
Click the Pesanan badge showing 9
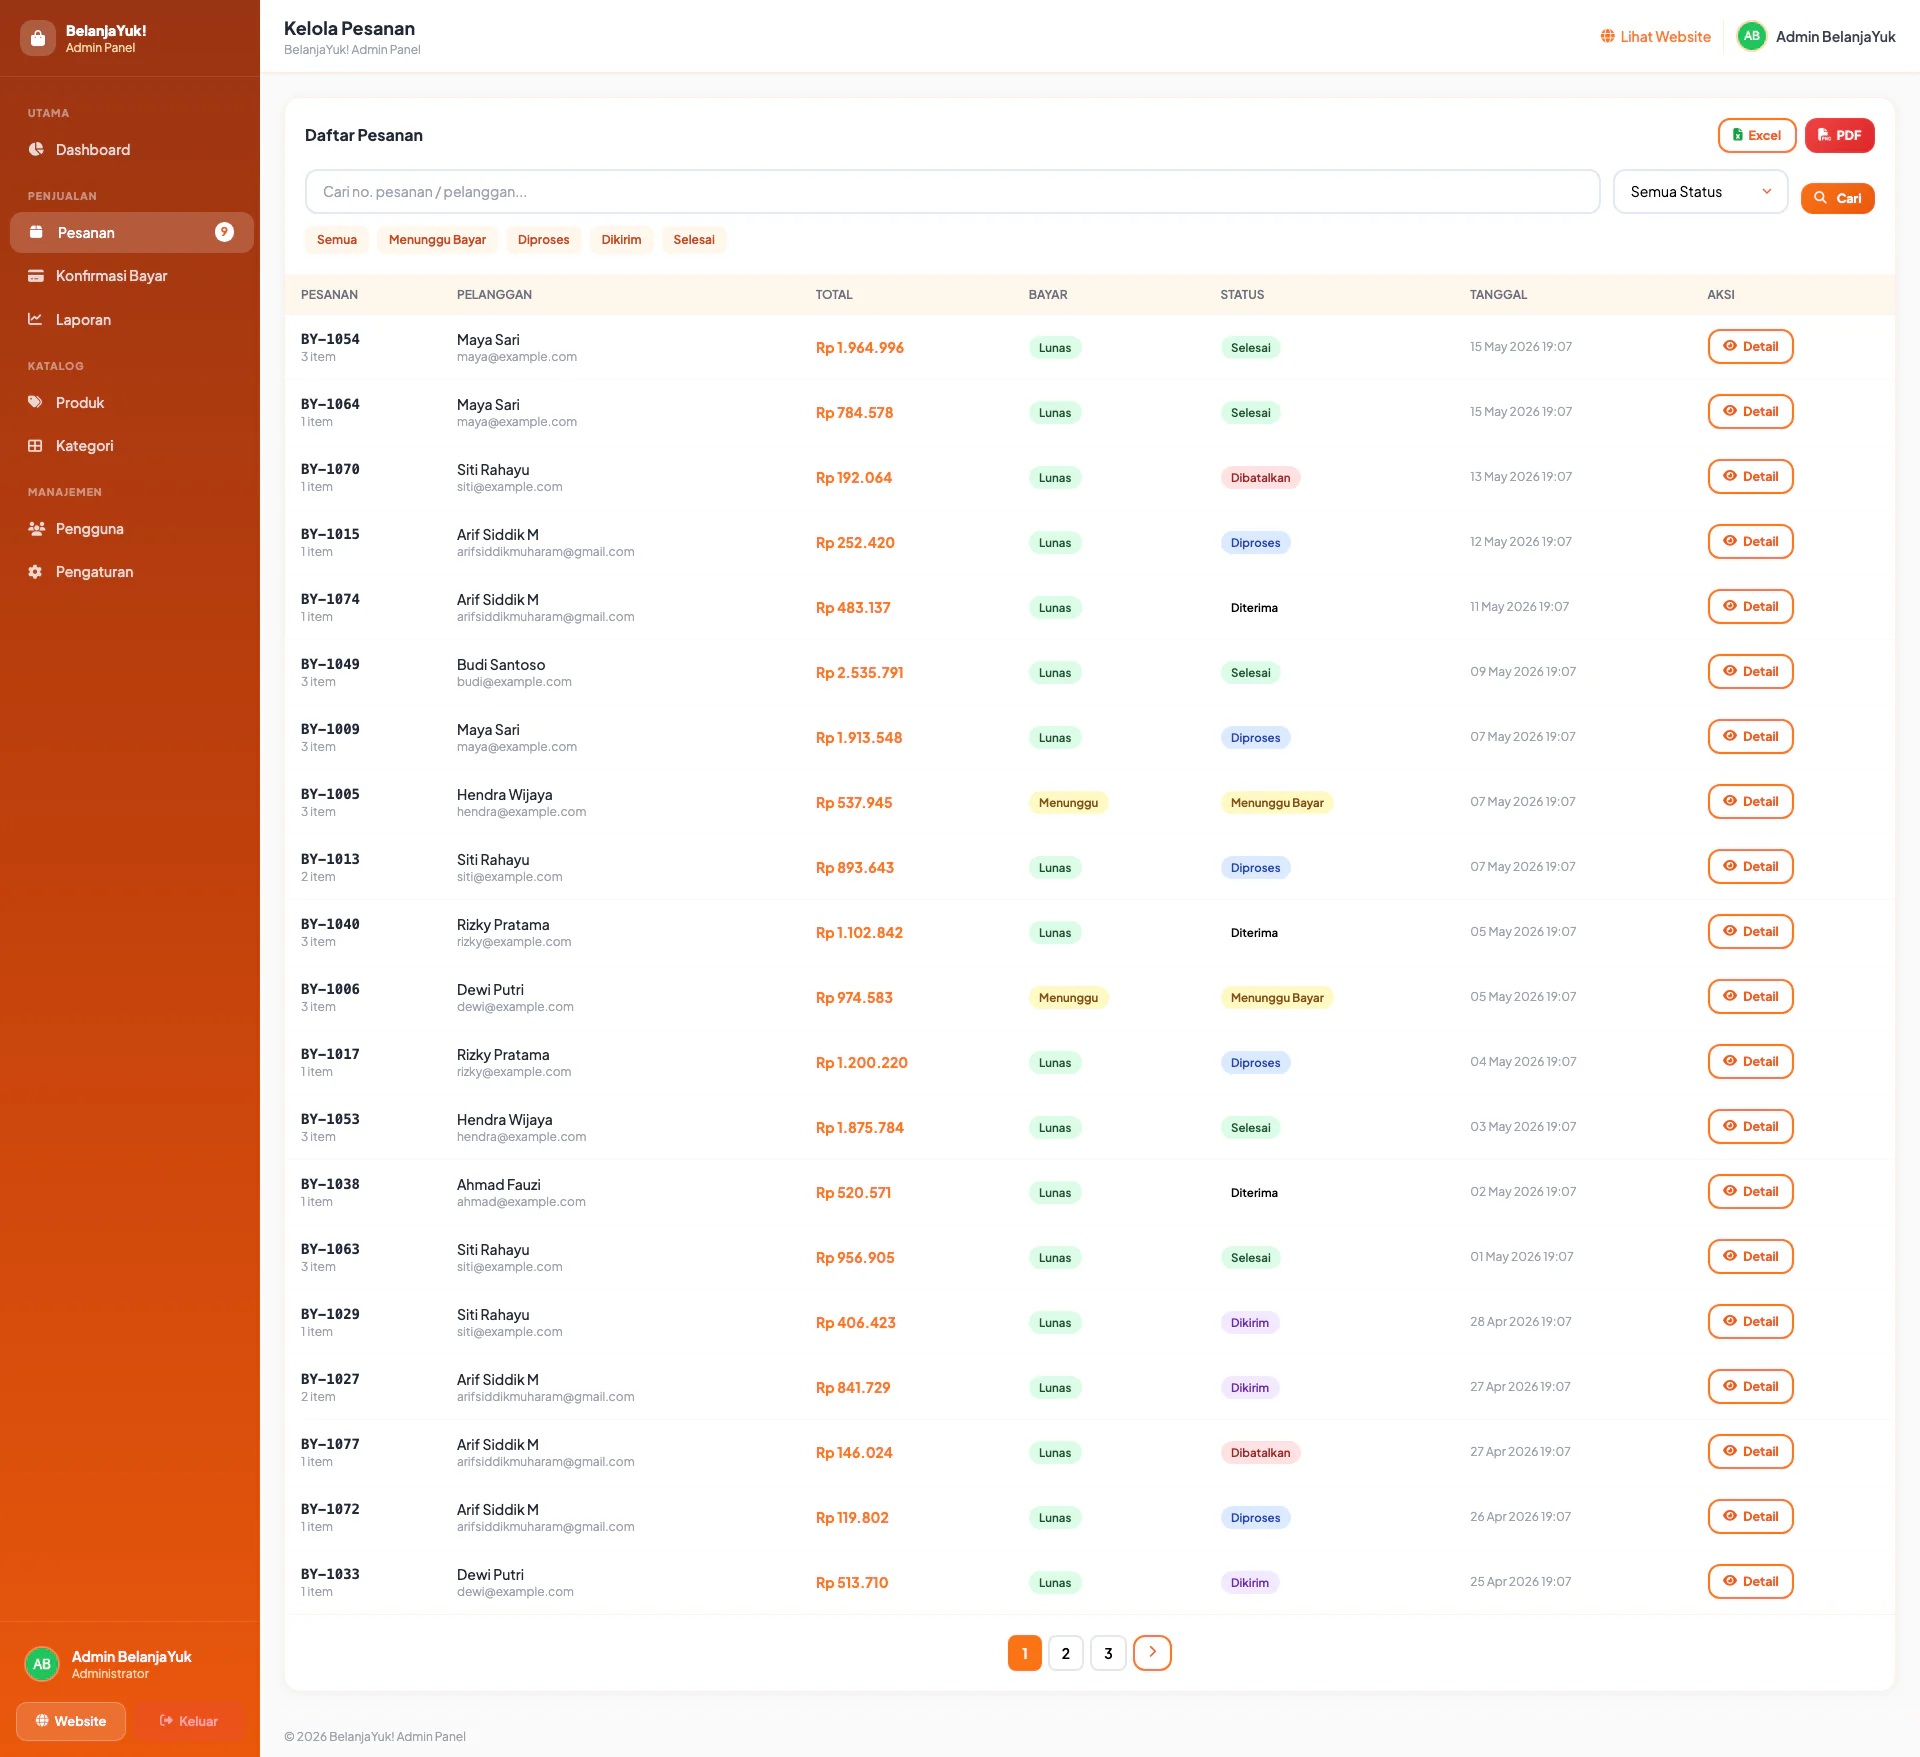(224, 232)
